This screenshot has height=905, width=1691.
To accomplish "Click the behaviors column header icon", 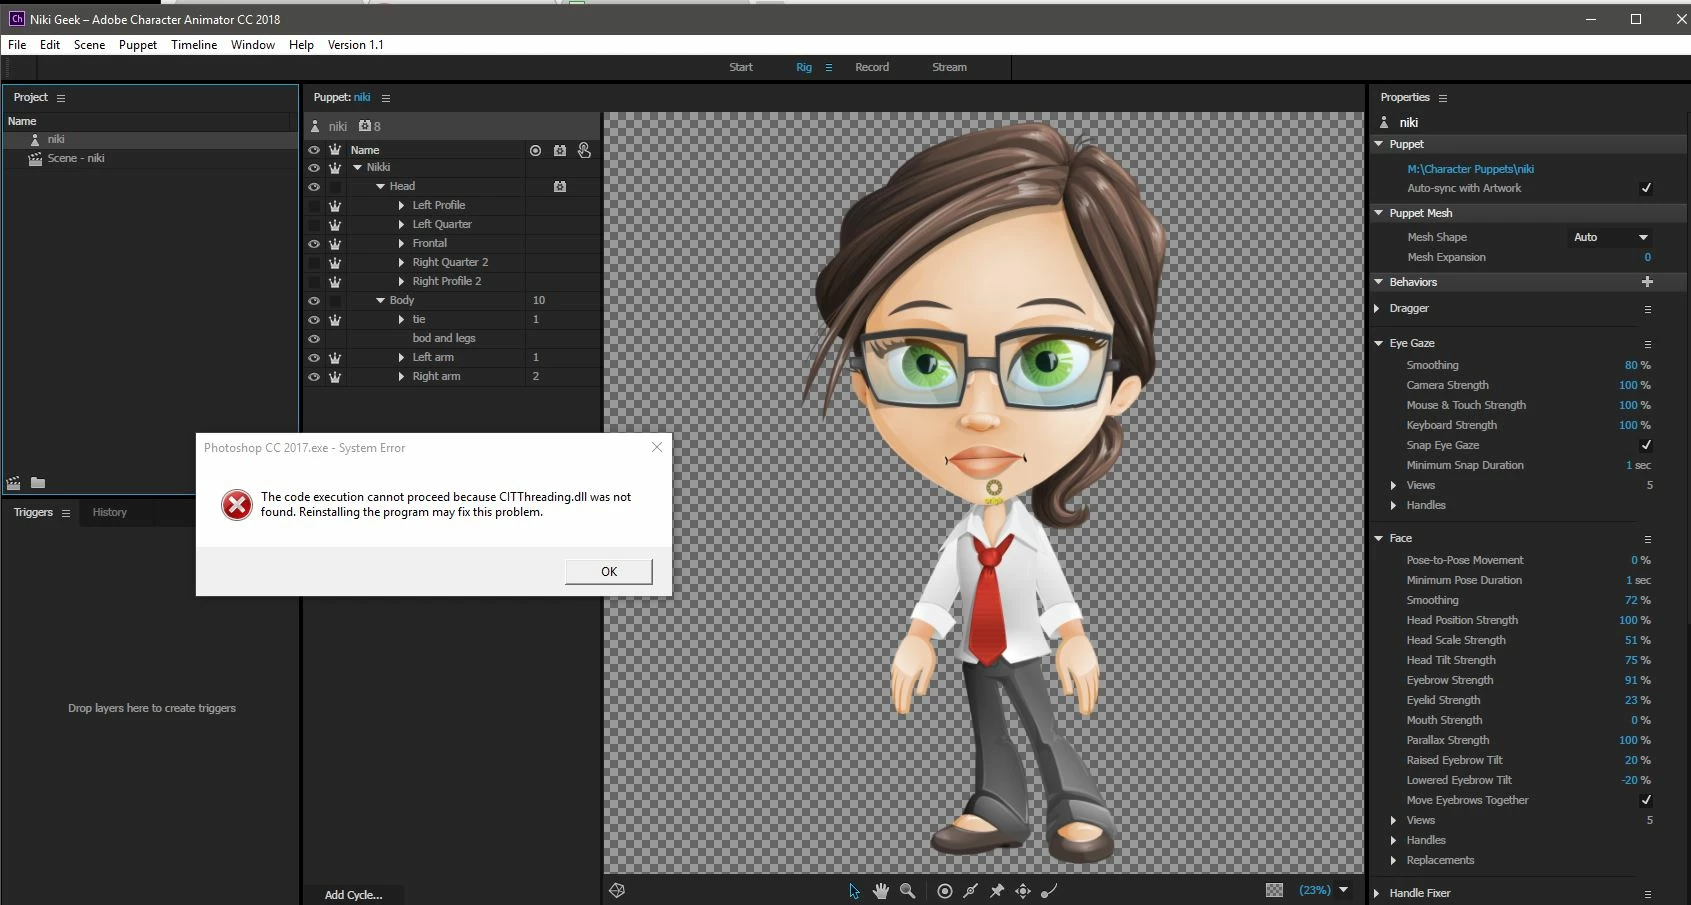I will click(560, 150).
